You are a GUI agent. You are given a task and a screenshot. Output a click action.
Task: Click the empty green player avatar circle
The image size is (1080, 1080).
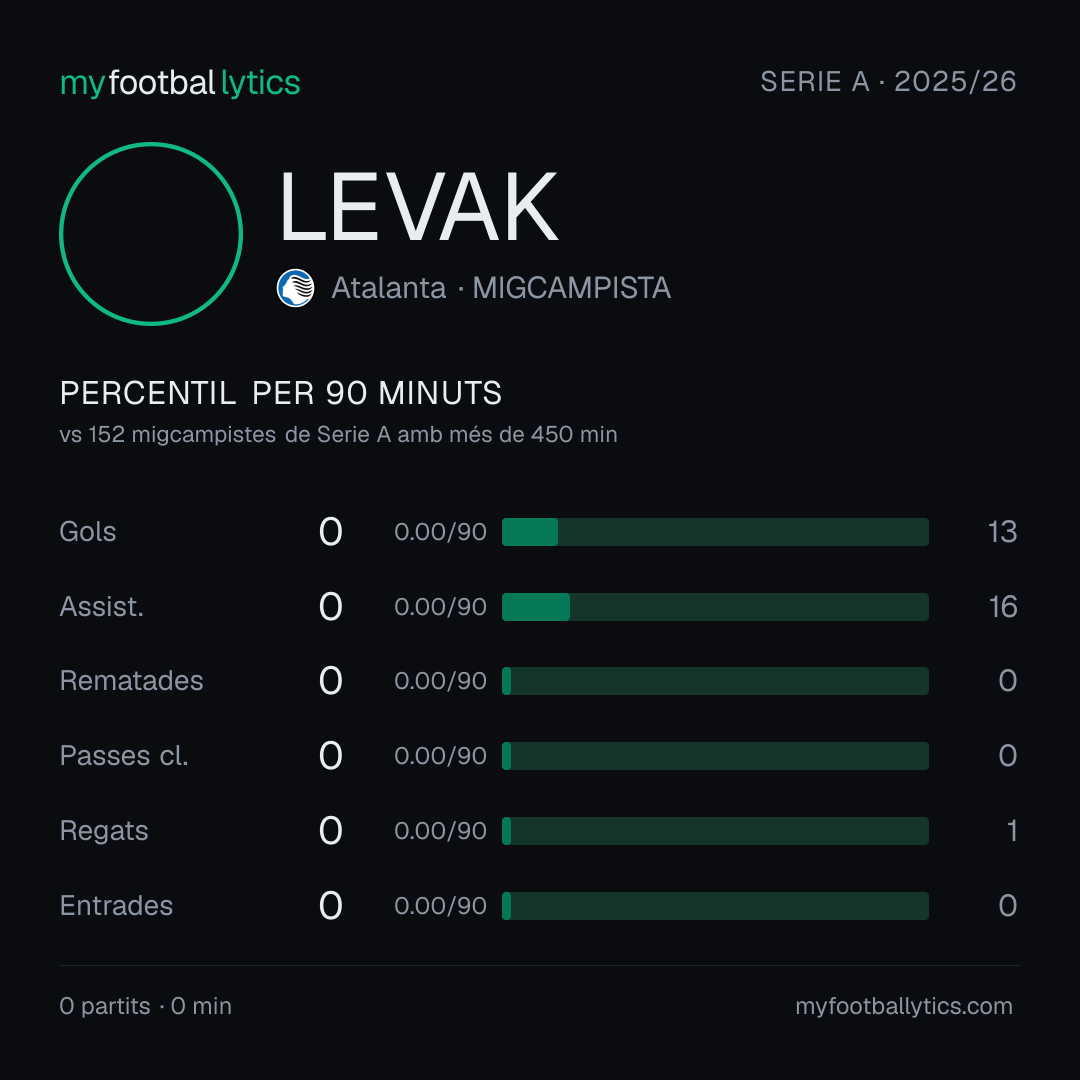(151, 233)
